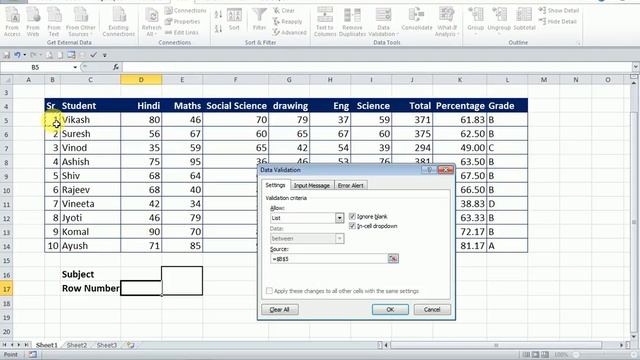
Task: Click the Clear filter button
Action: (x=284, y=11)
